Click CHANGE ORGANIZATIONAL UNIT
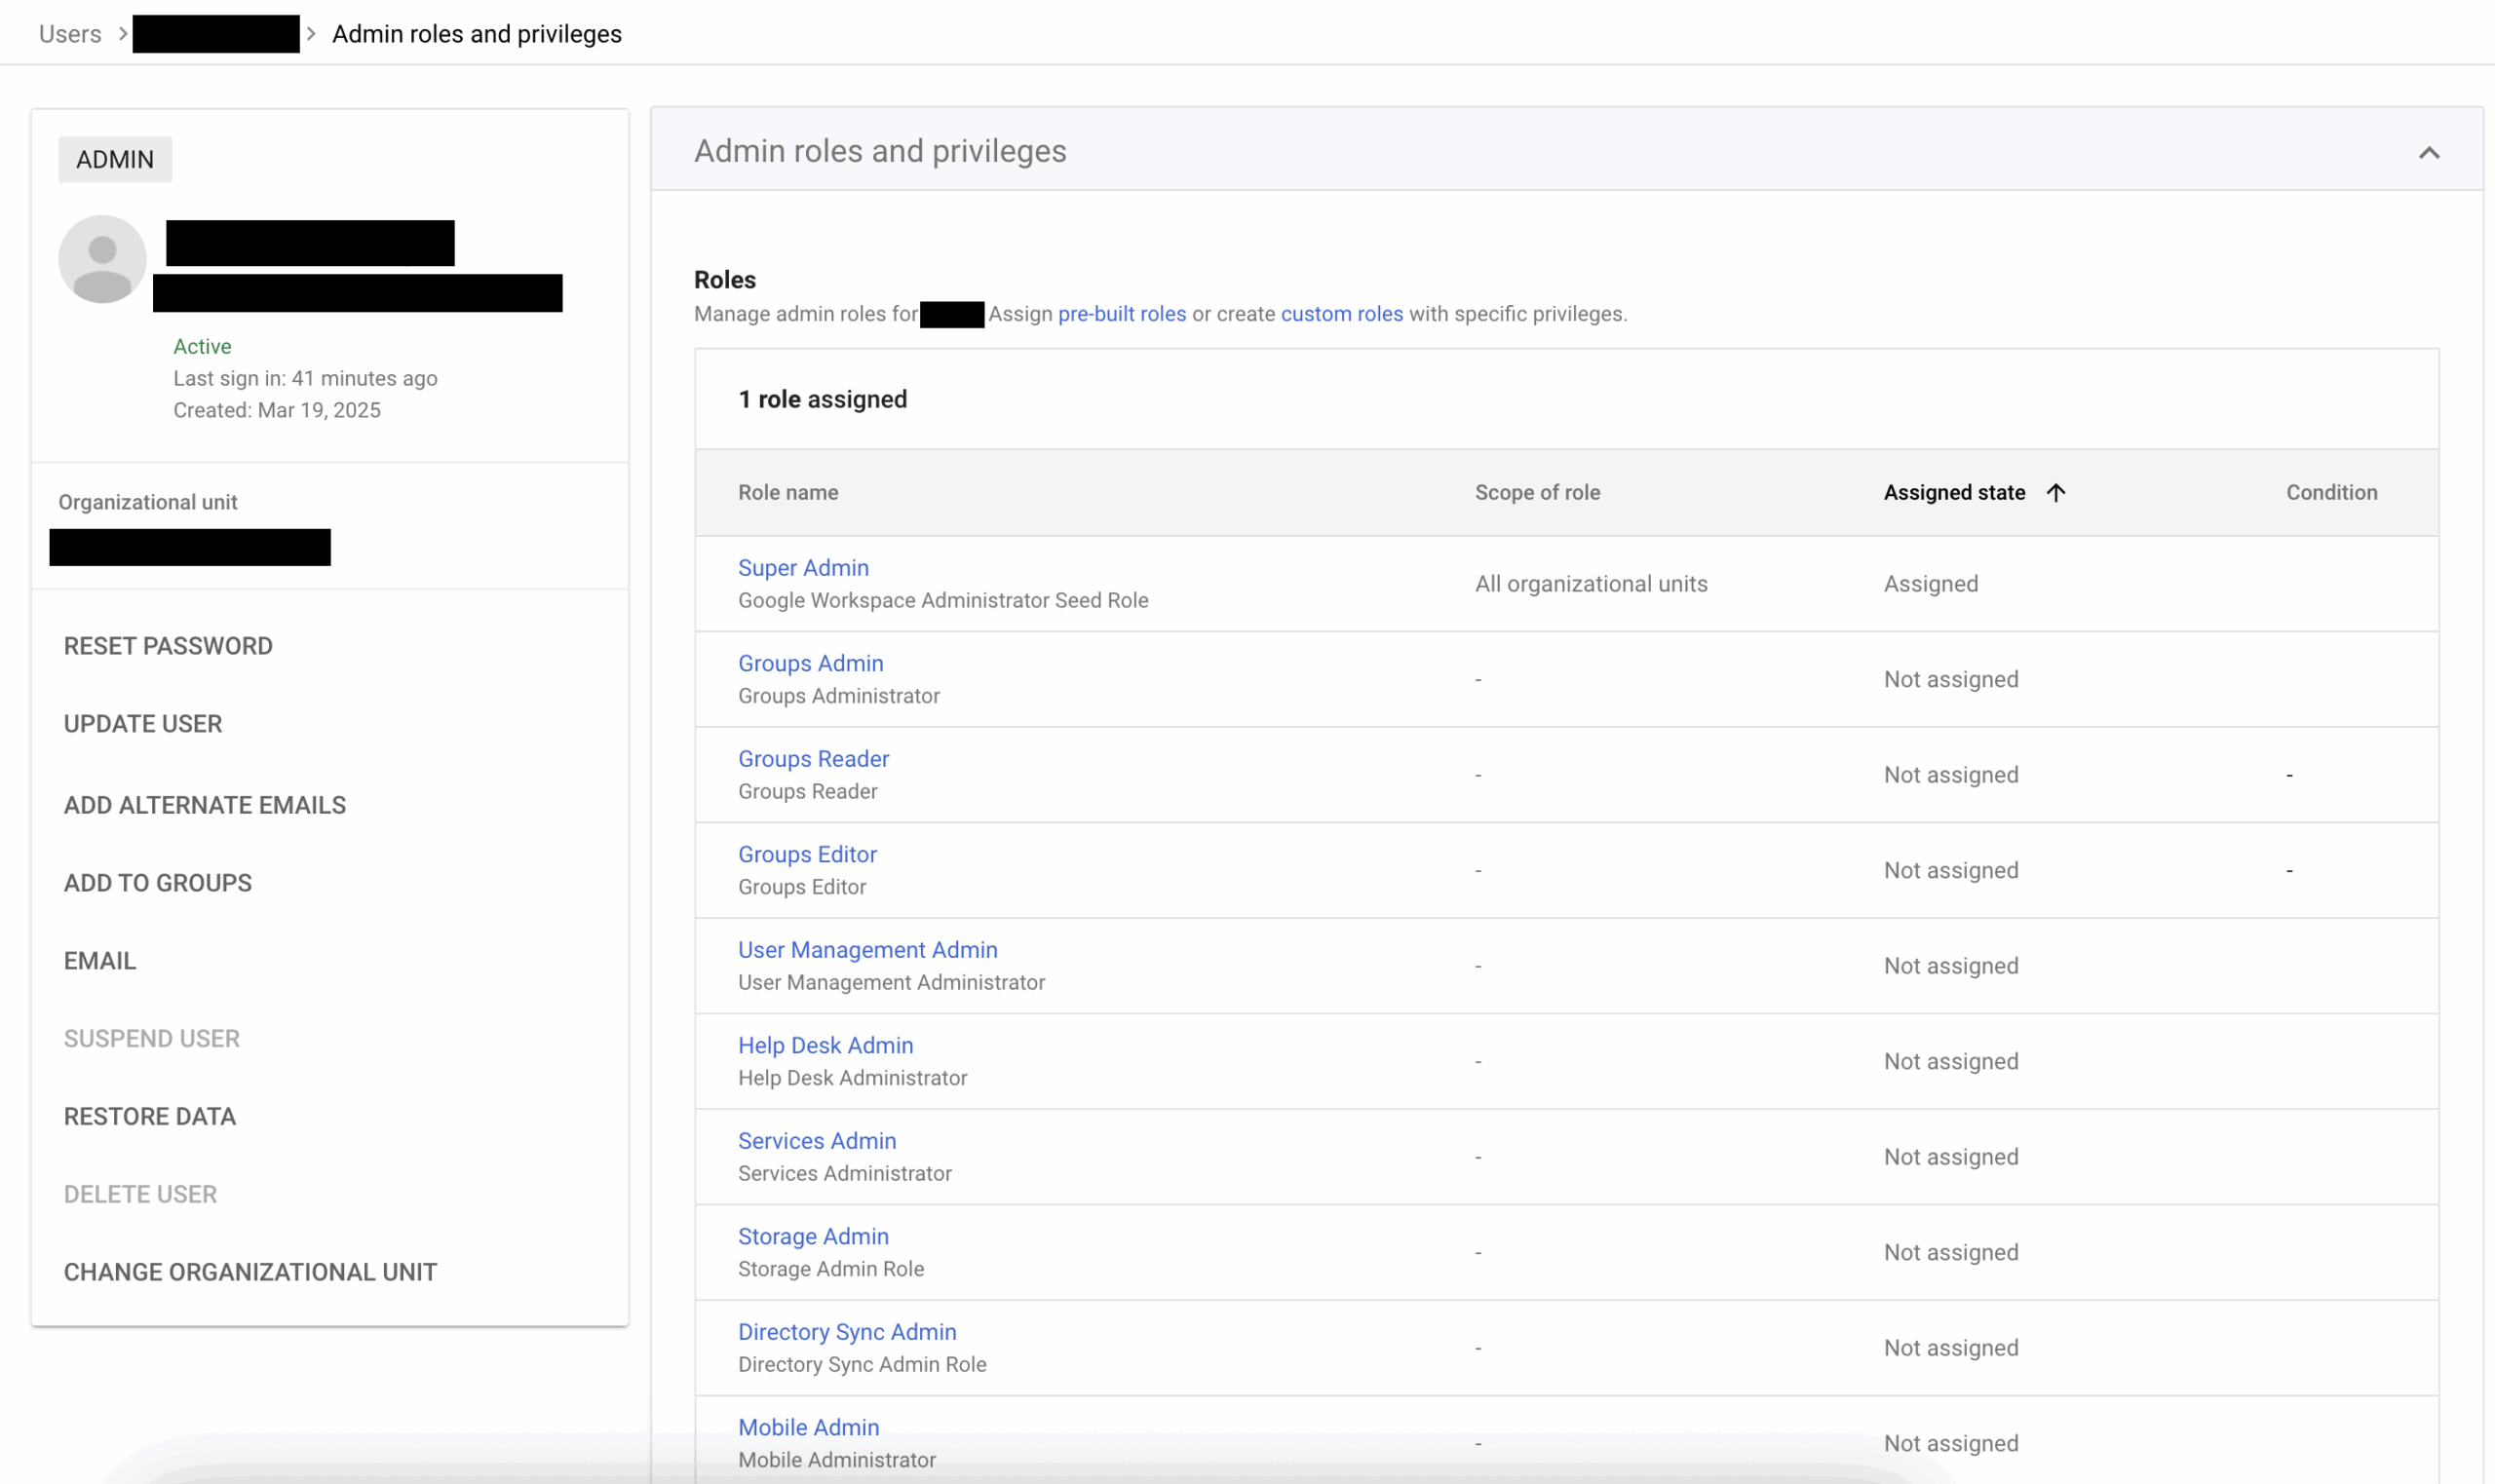The image size is (2495, 1484). coord(250,1272)
